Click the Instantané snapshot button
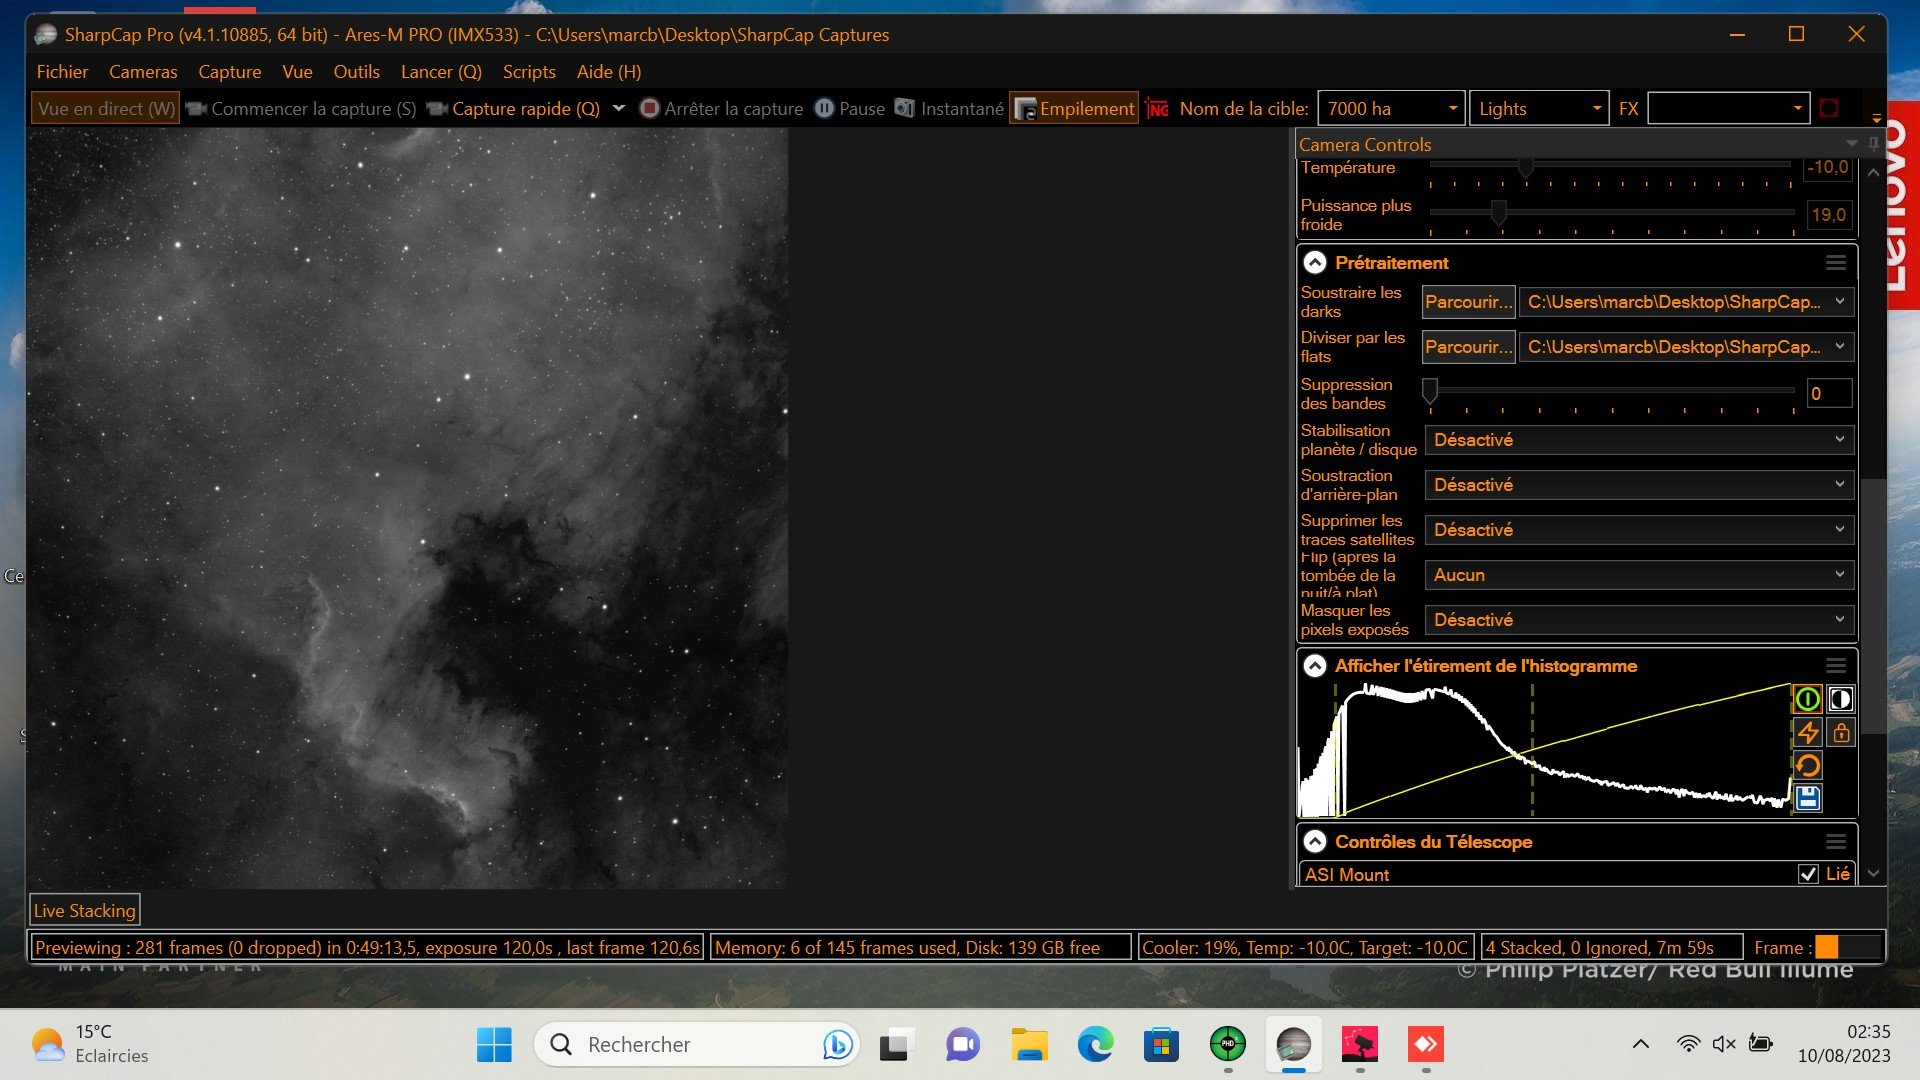Viewport: 1920px width, 1080px height. [x=949, y=109]
